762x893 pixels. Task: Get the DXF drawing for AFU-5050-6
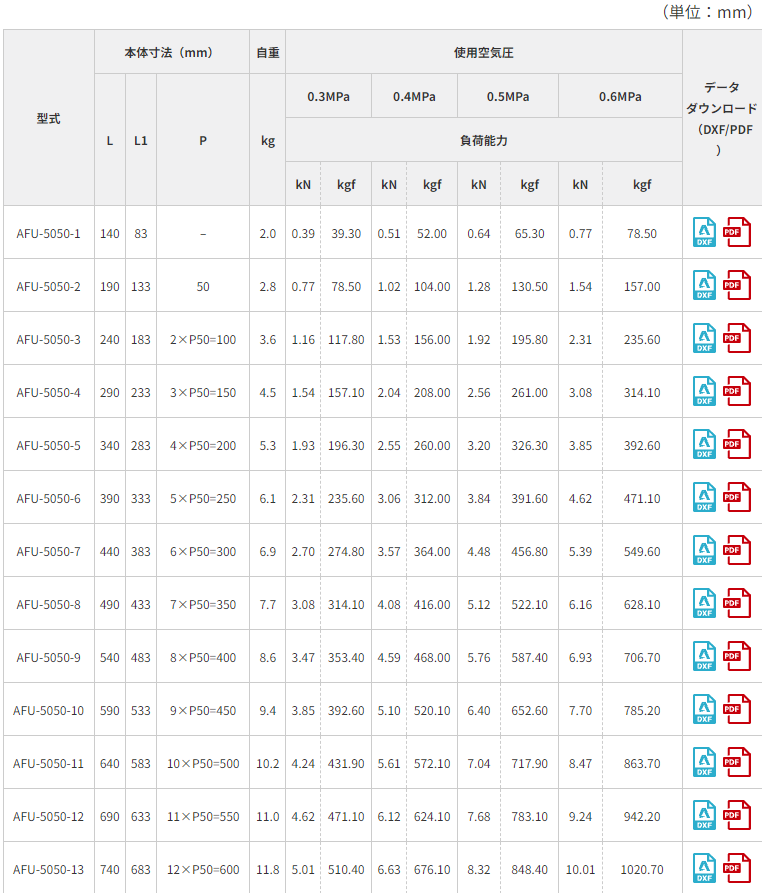[705, 498]
